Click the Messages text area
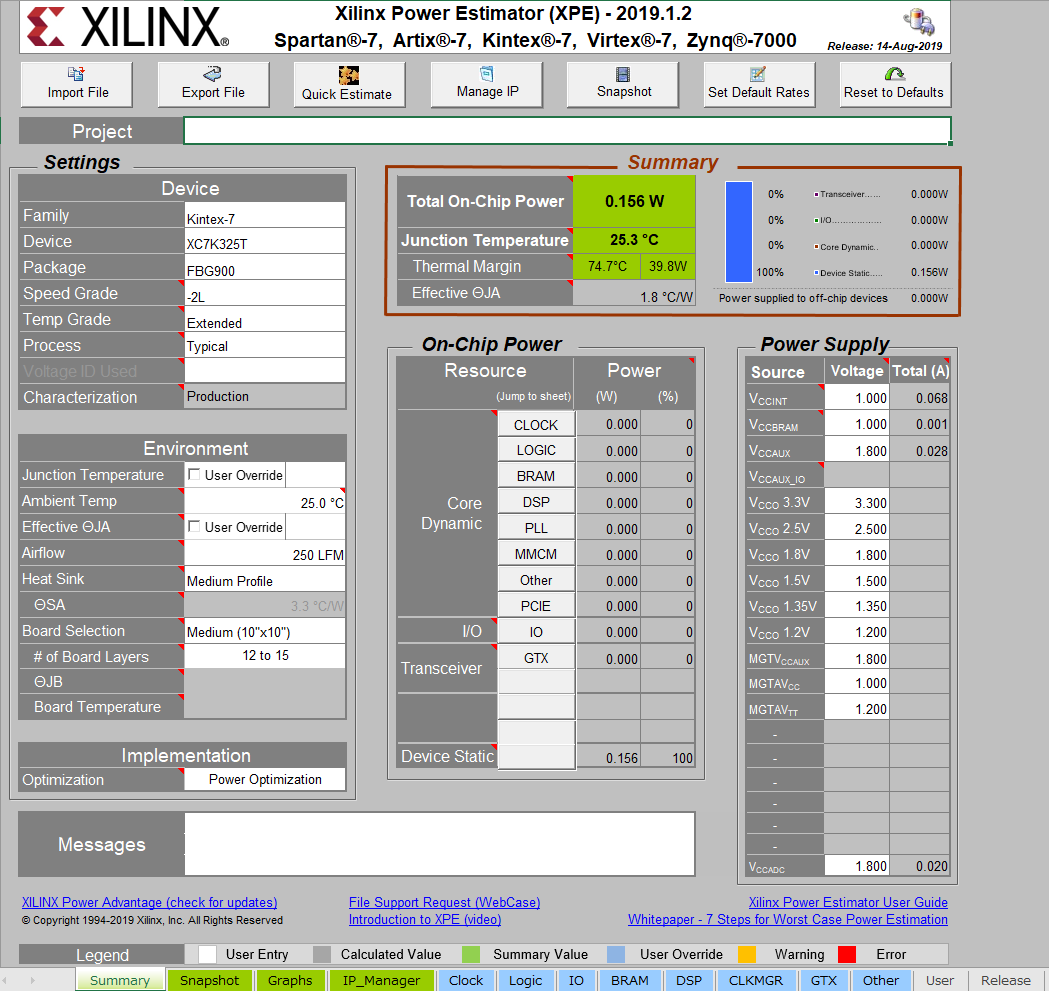Screen dimensions: 1049x991 click(x=440, y=844)
